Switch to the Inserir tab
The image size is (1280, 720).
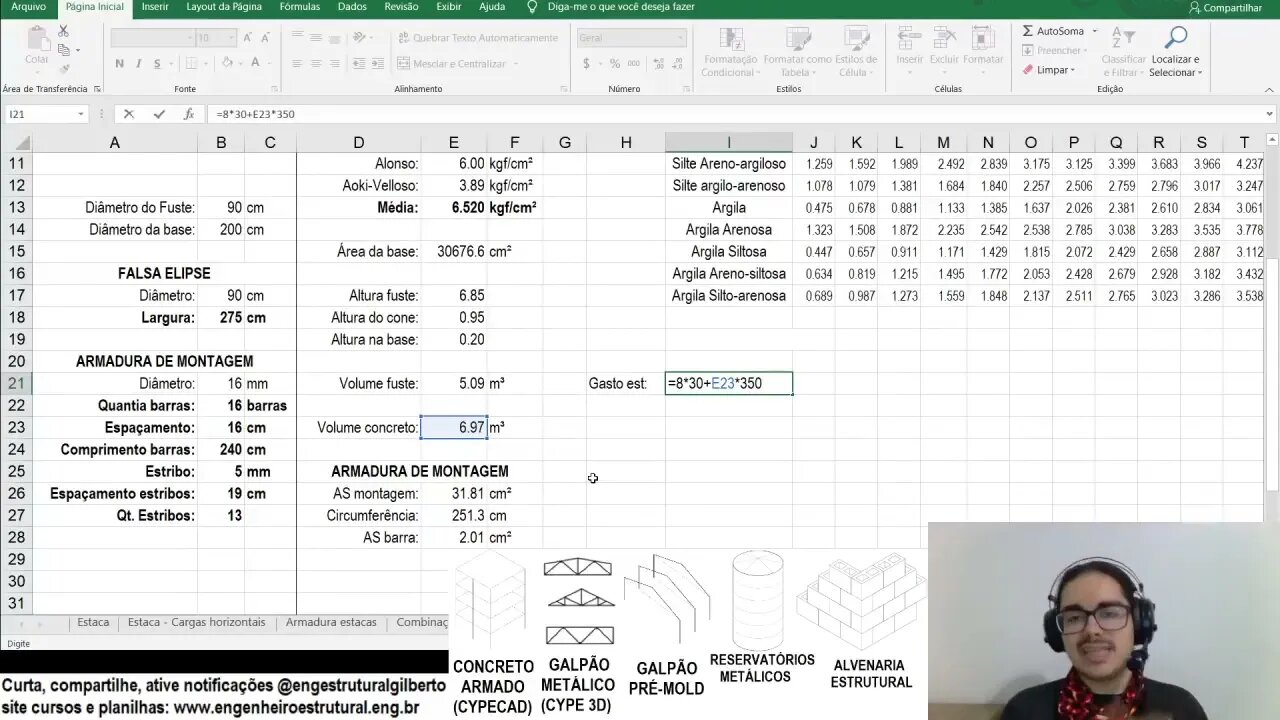155,7
